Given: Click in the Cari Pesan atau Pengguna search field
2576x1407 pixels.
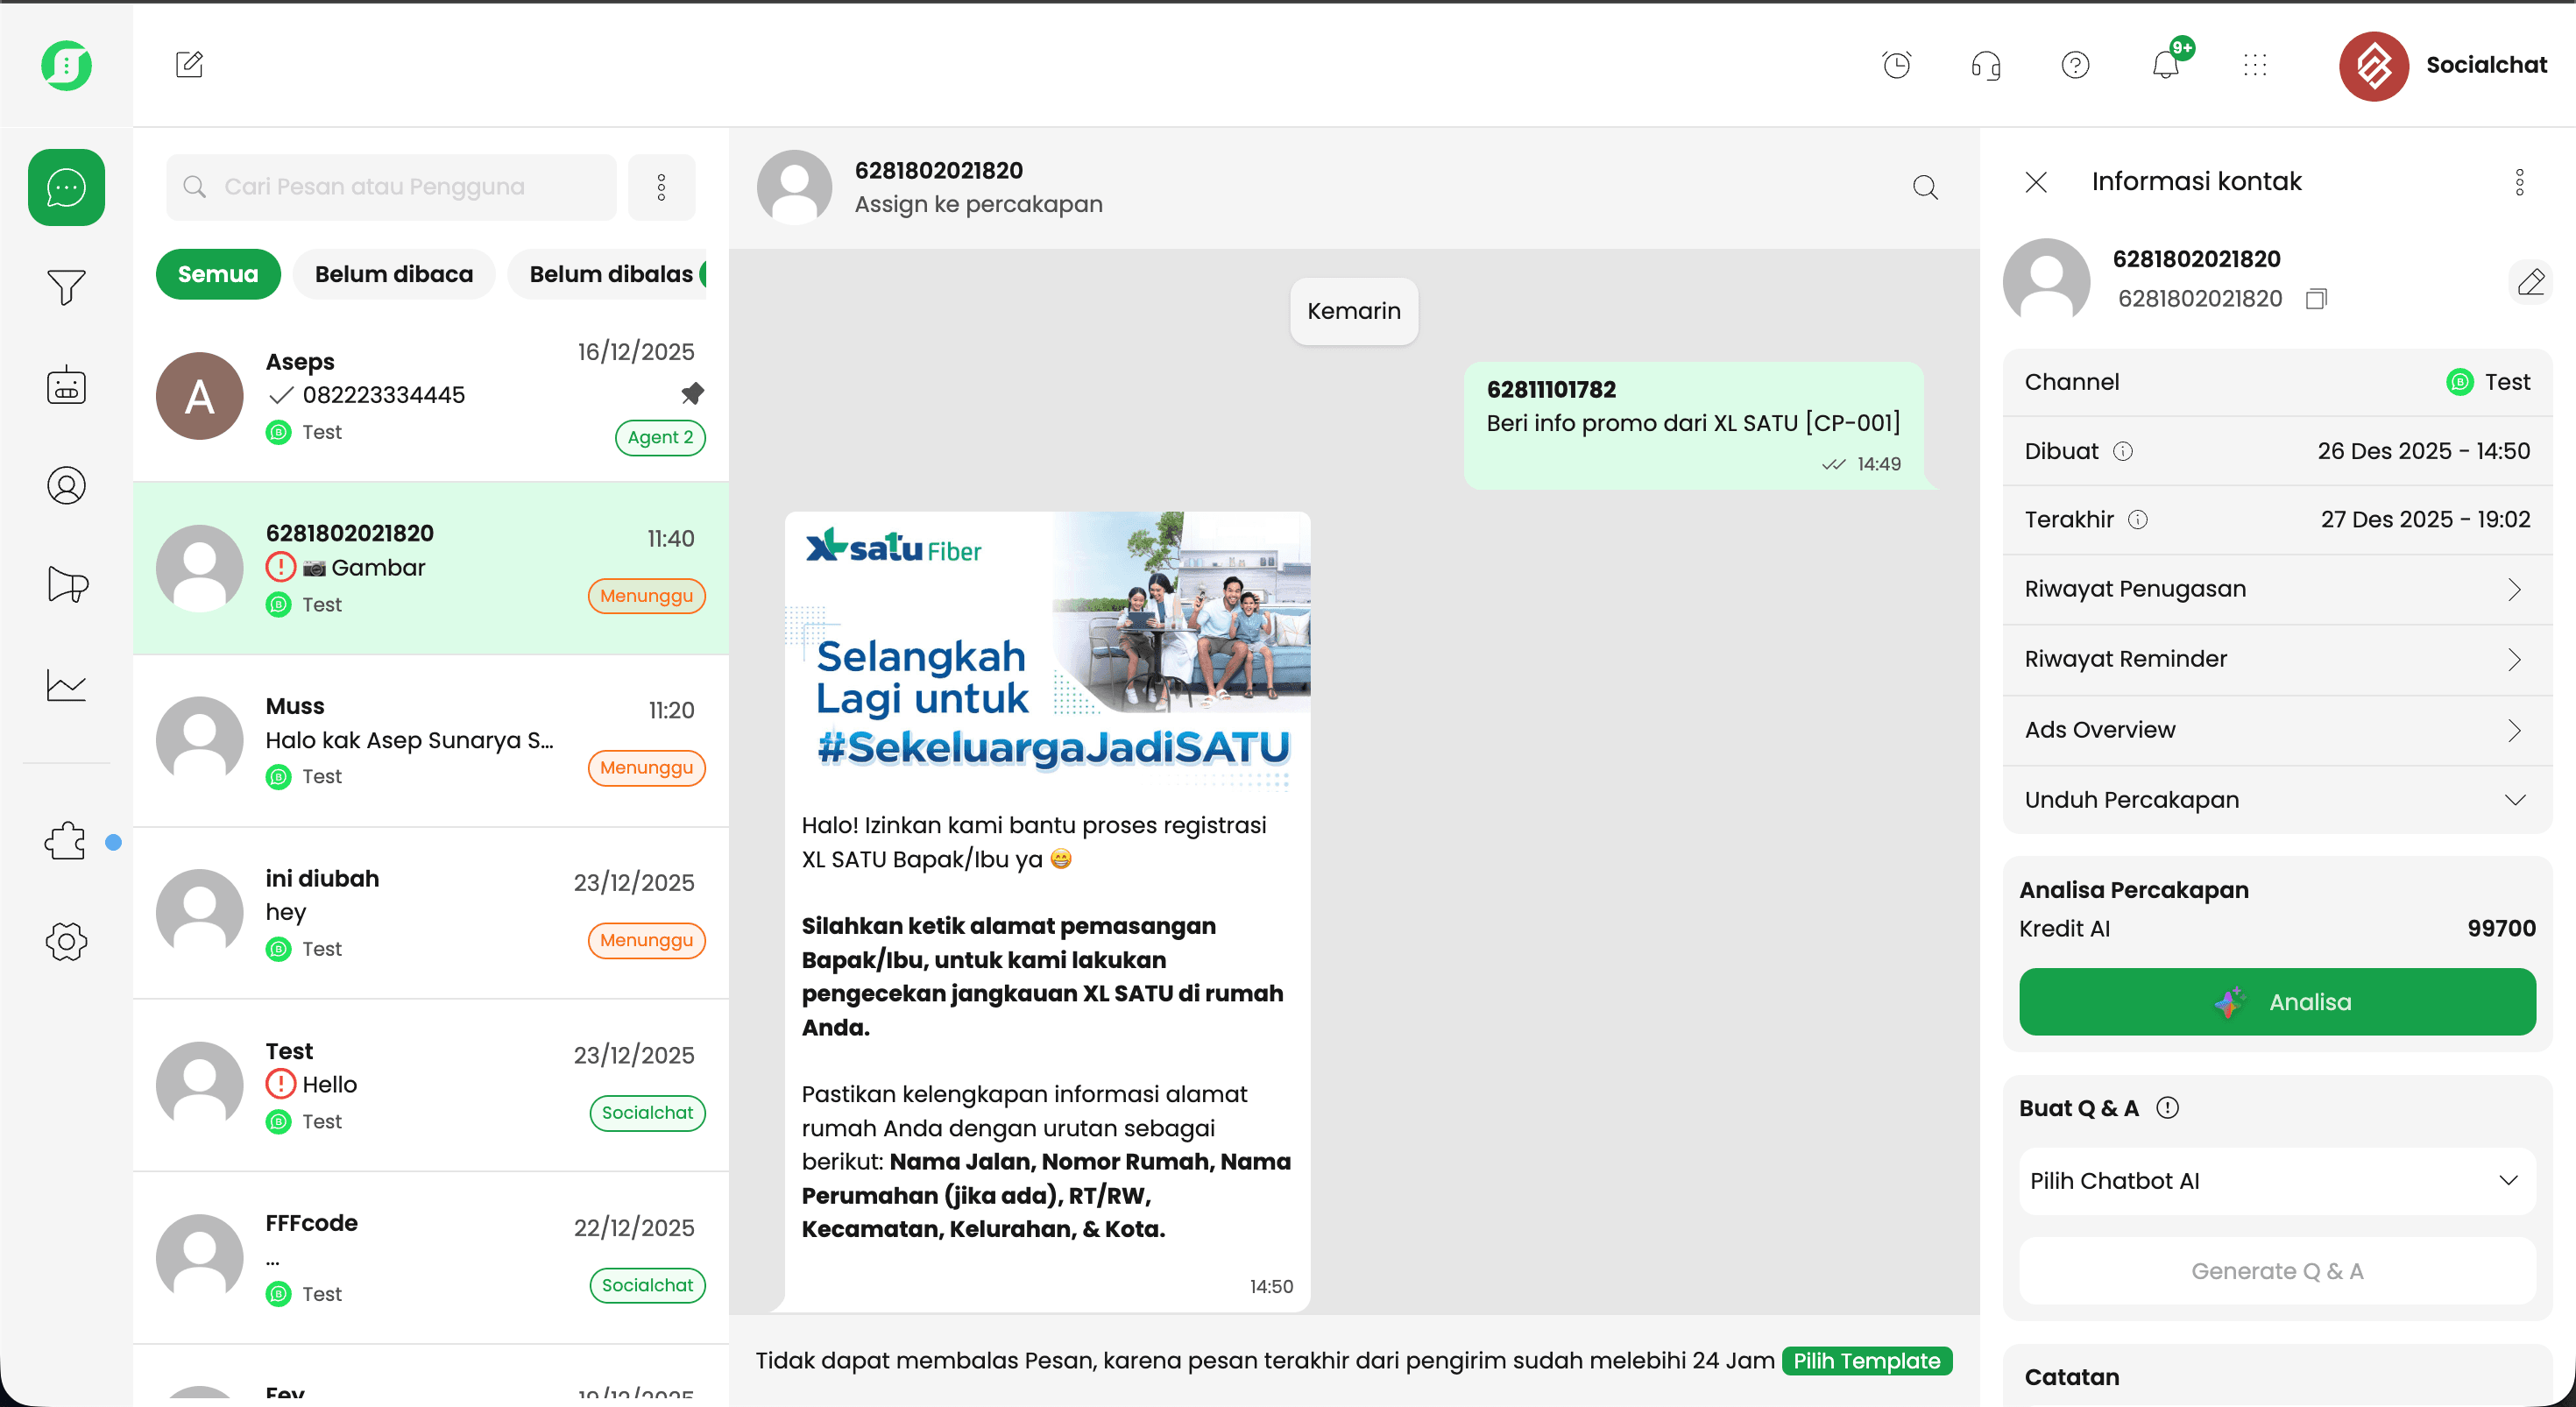Looking at the screenshot, I should (x=391, y=187).
